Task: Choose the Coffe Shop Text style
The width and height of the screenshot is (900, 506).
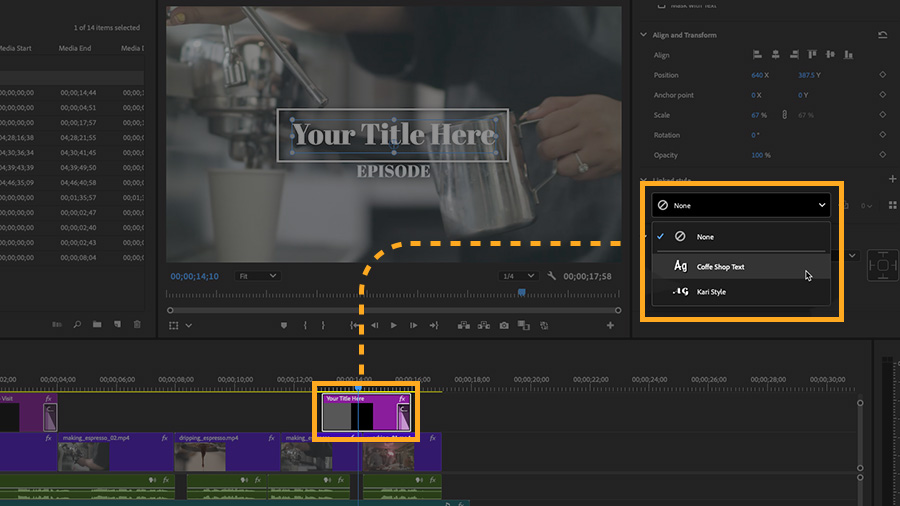Action: tap(741, 266)
